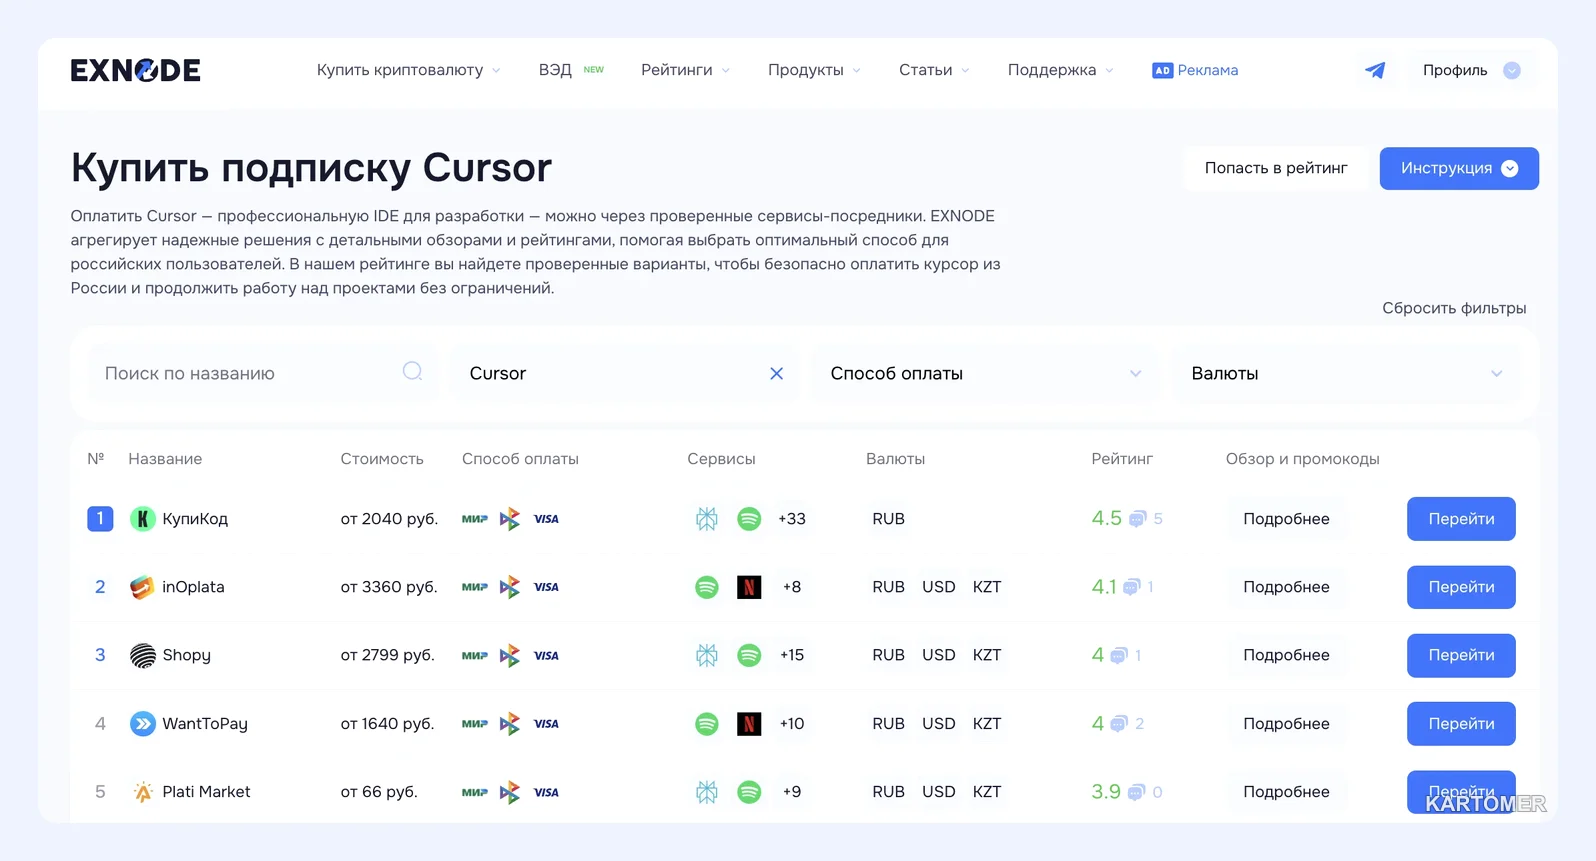Click the inOplata logo icon

(x=143, y=587)
